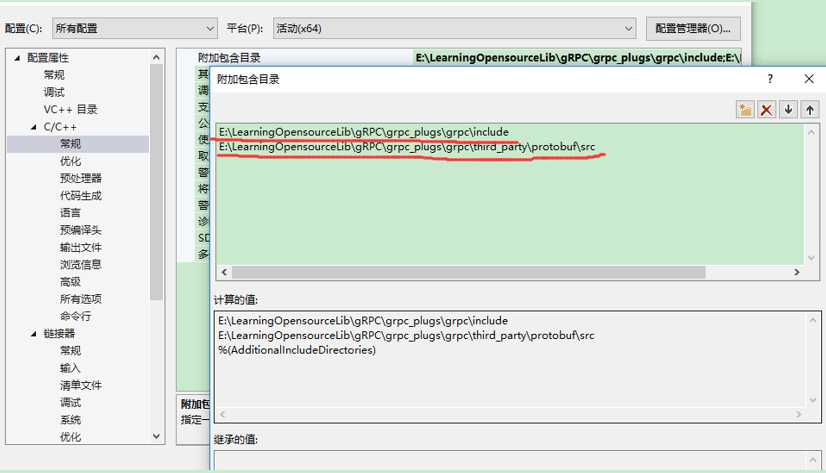Screen dimensions: 826x473
Task: Select 常规 under 链接器
Action: coord(70,351)
